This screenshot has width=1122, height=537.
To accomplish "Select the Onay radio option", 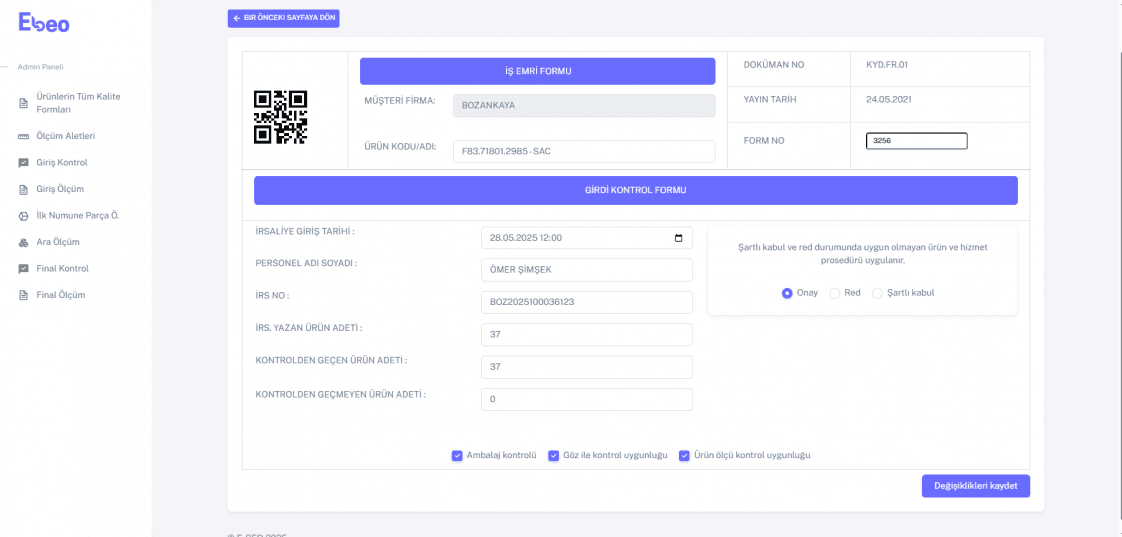I will tap(787, 293).
